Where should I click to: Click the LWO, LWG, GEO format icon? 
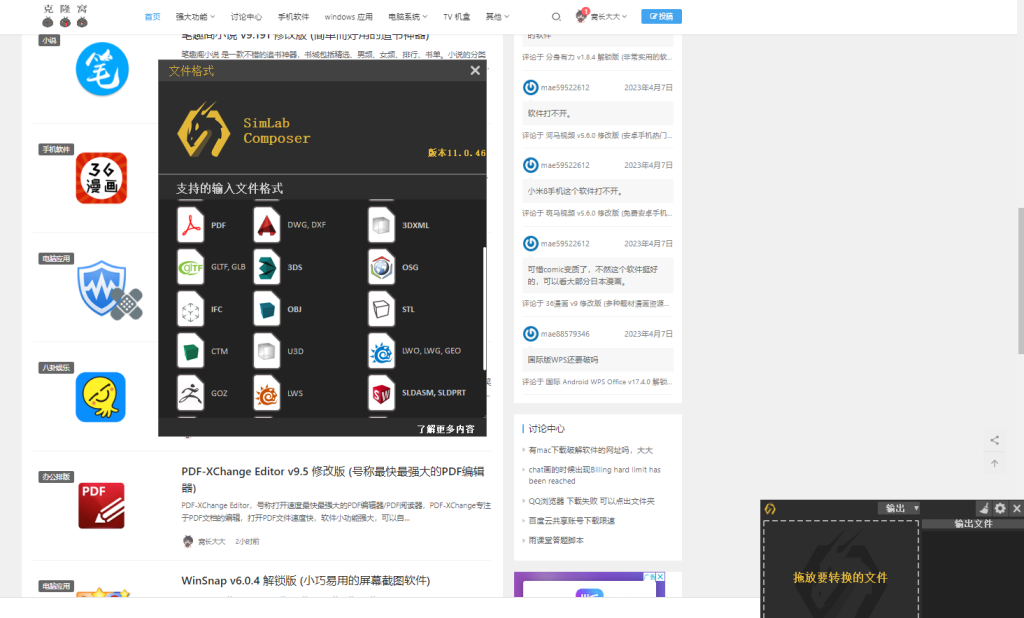click(x=381, y=351)
